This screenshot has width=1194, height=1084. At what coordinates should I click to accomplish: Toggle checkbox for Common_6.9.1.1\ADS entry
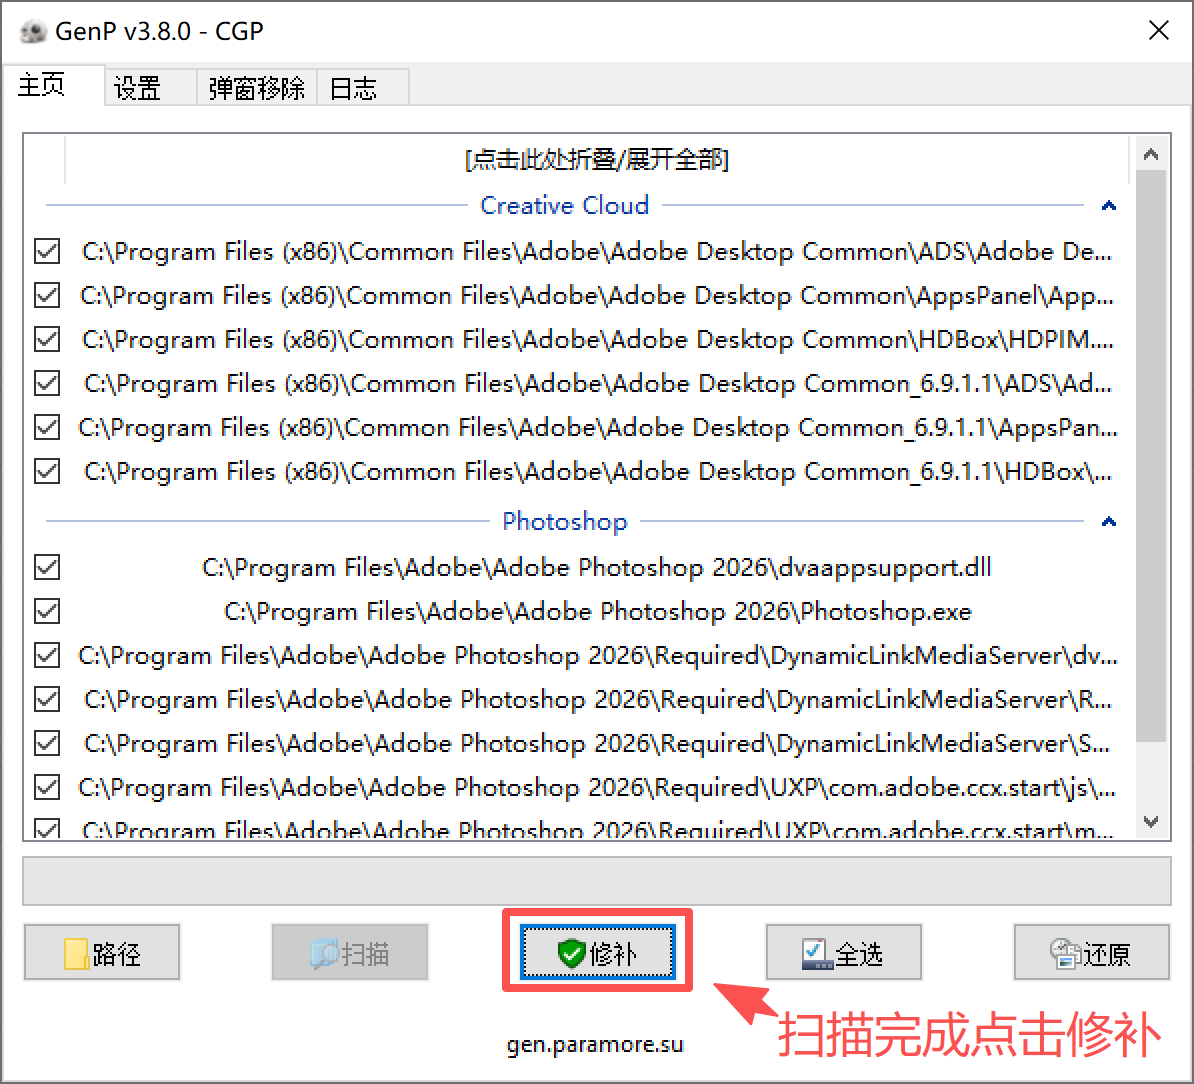tap(47, 384)
